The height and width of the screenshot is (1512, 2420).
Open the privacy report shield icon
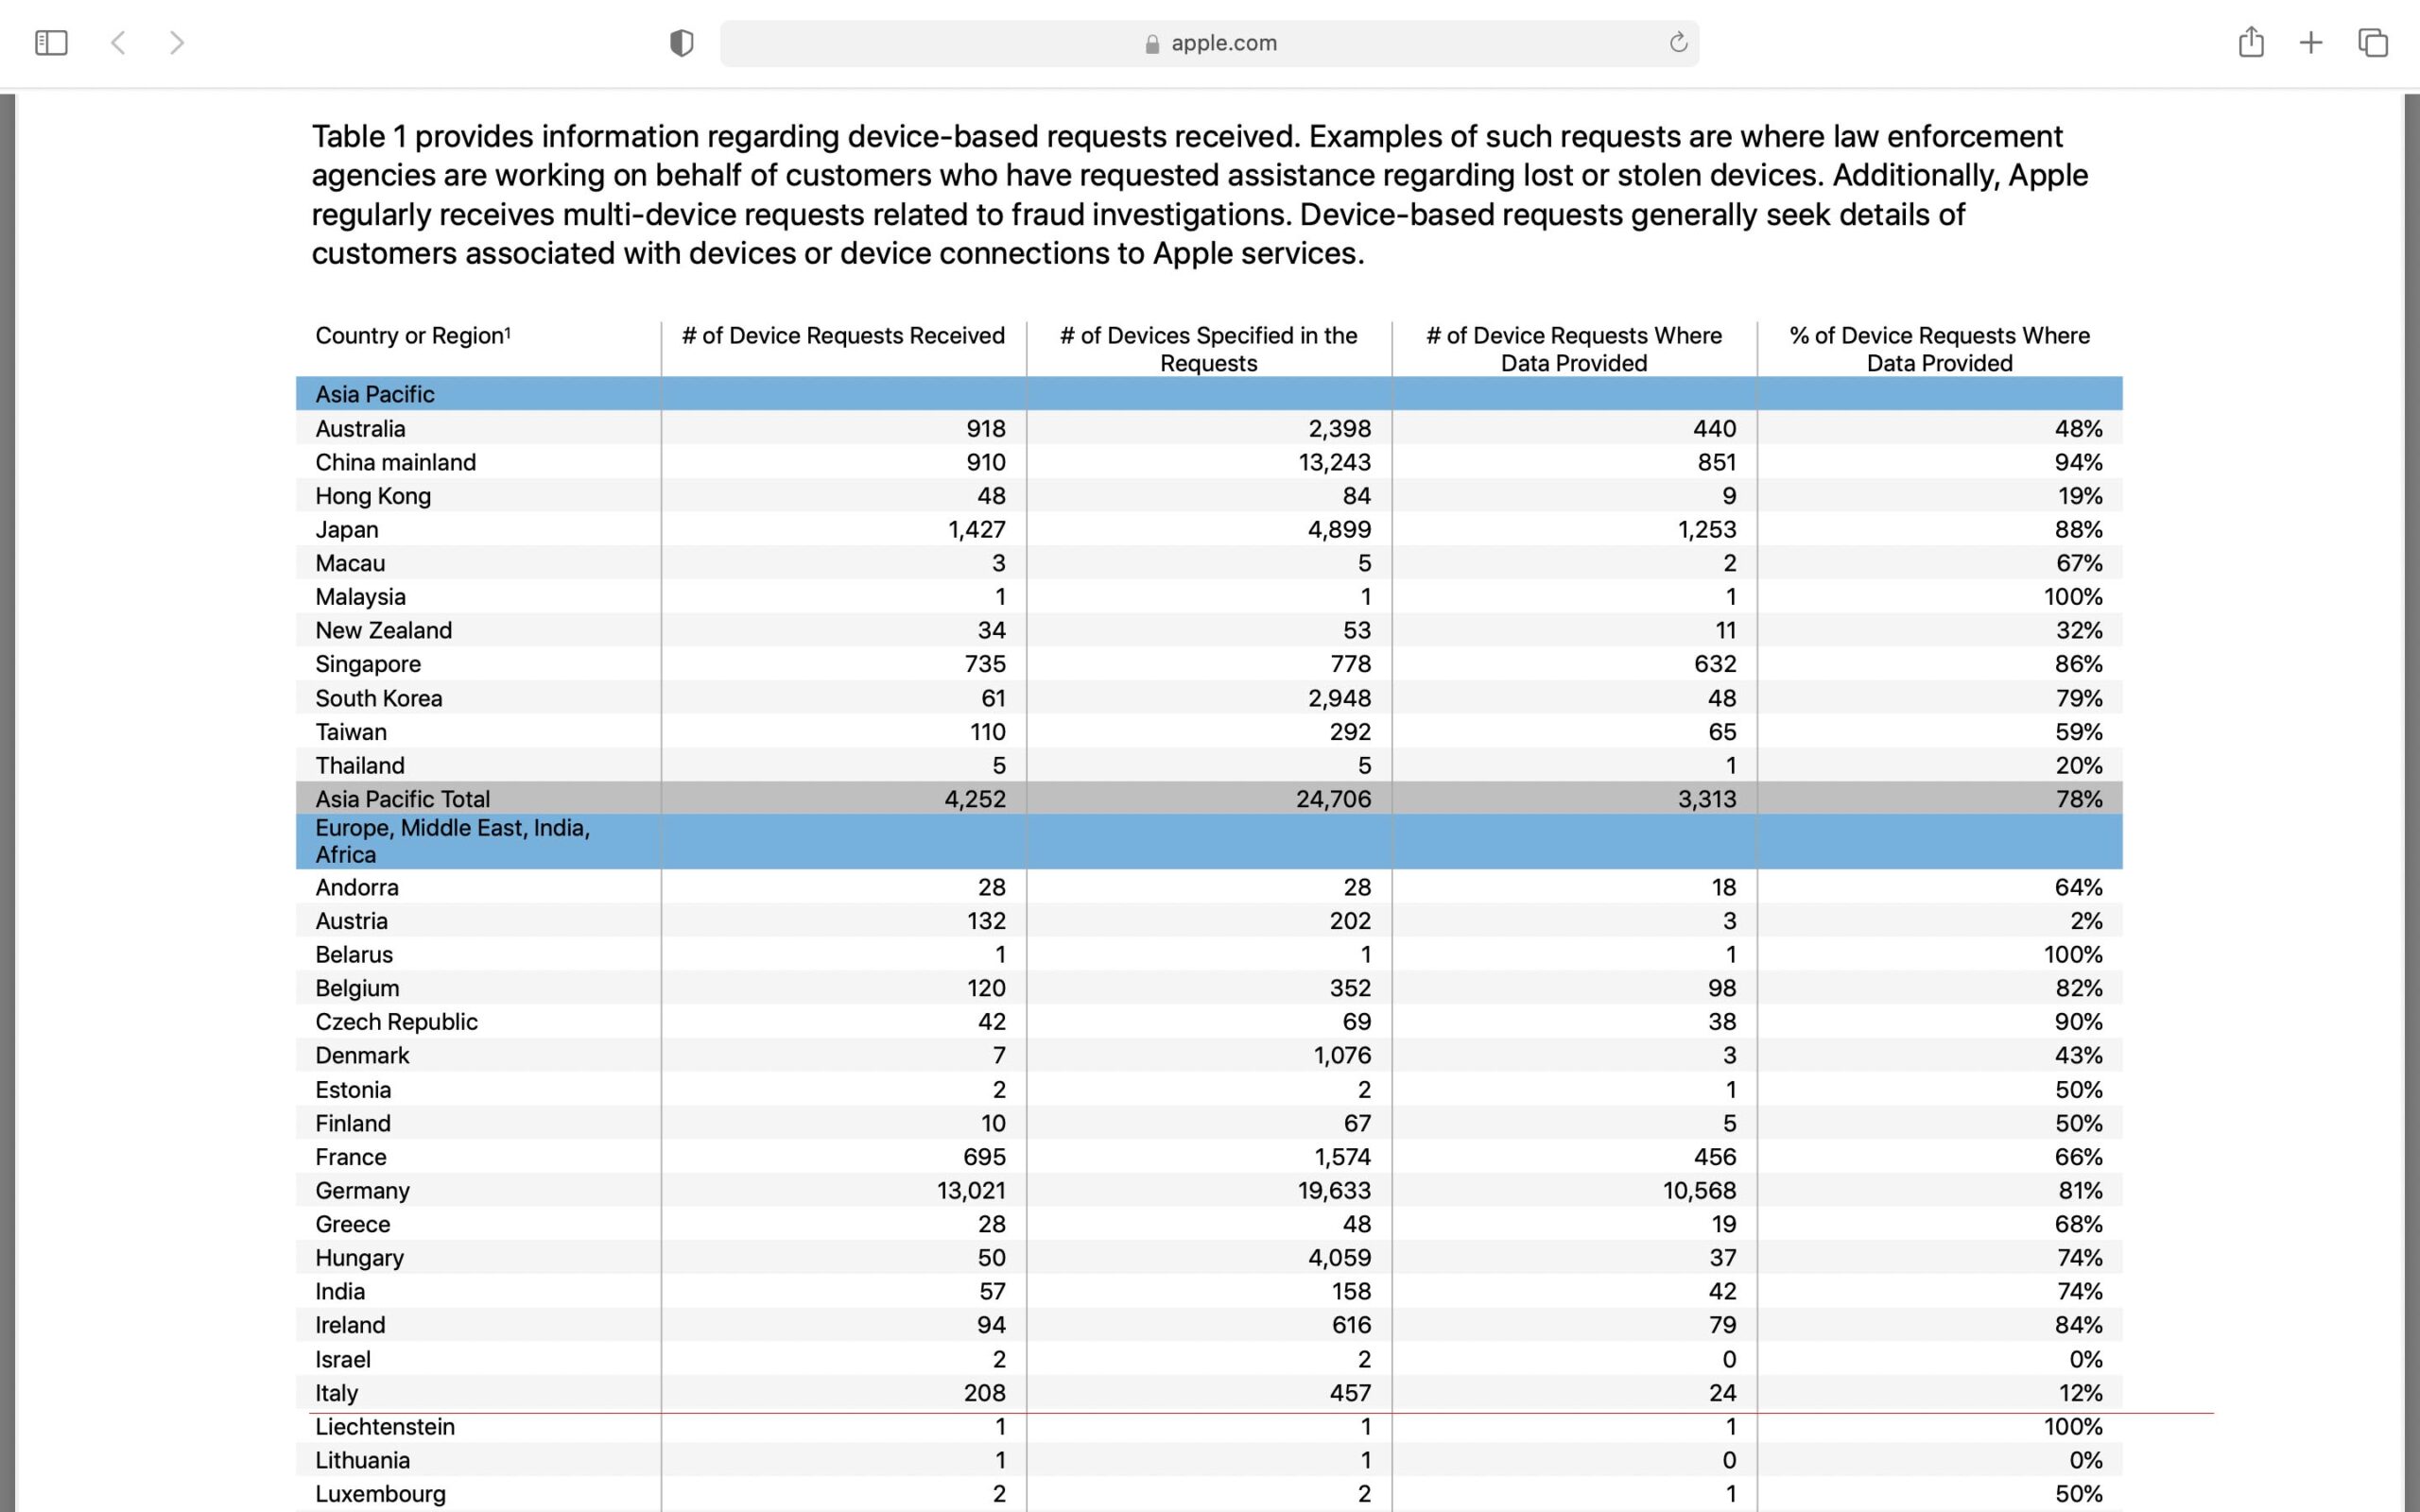coord(681,43)
